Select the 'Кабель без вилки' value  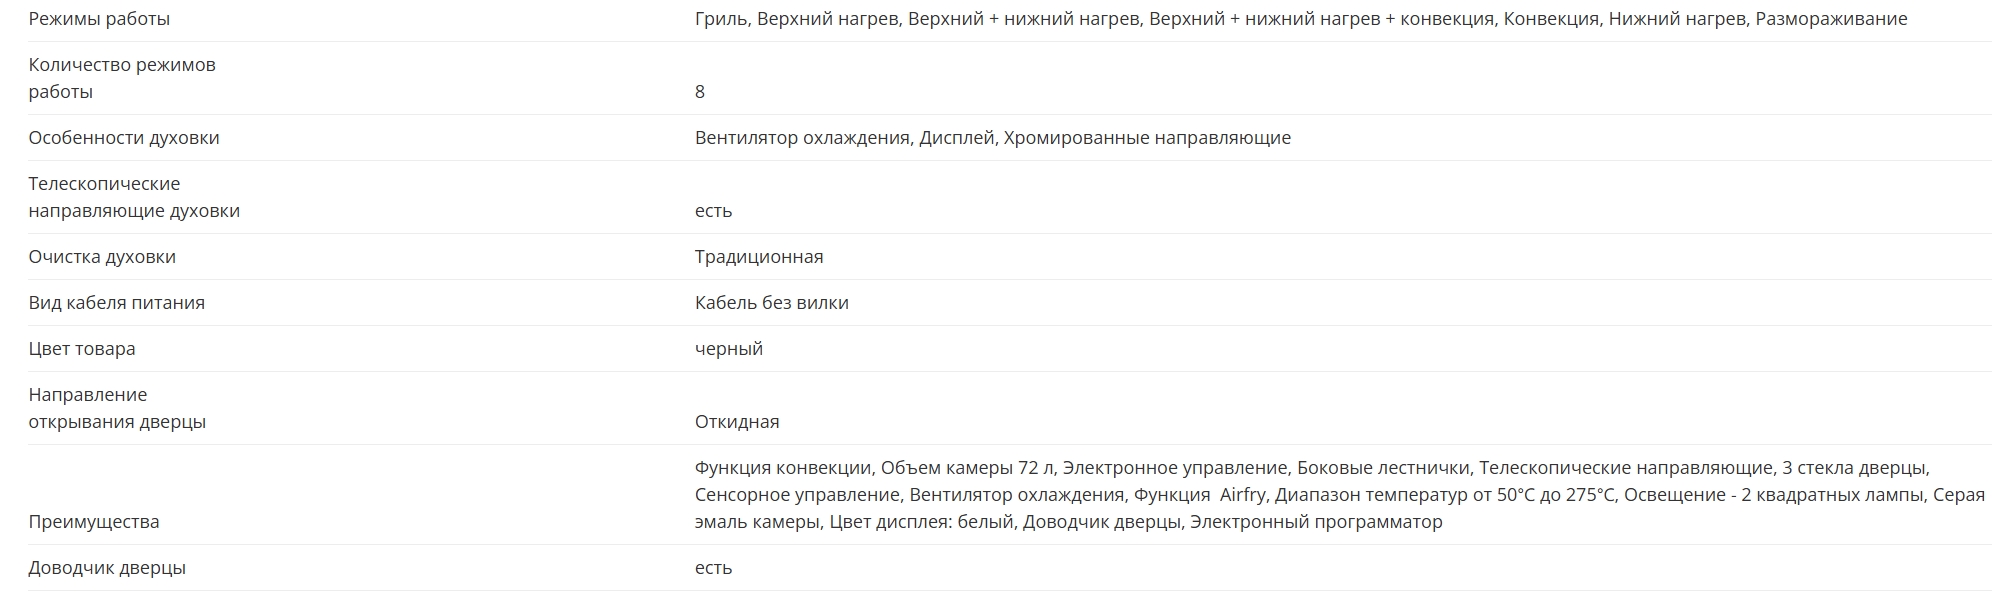(x=771, y=303)
